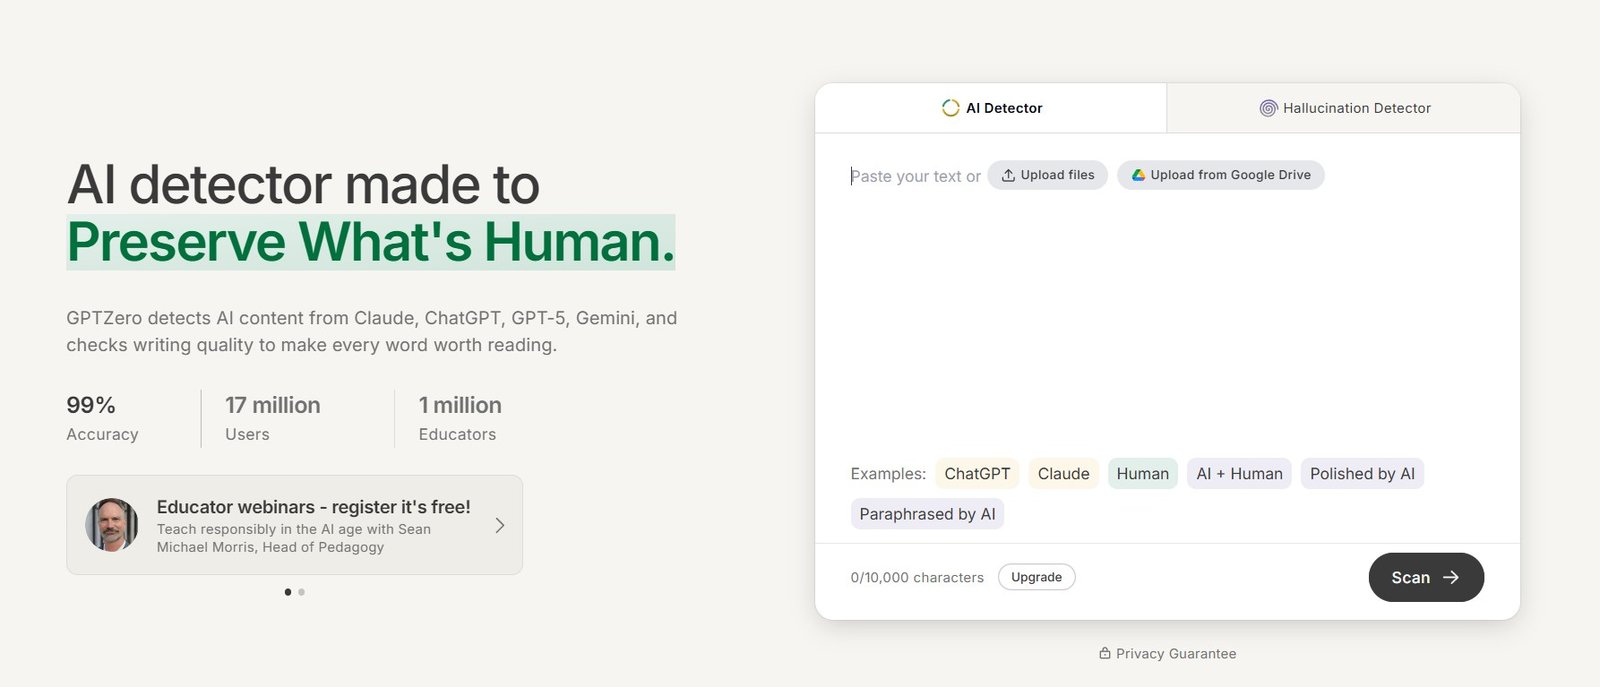1600x687 pixels.
Task: Select the Paraphrased by AI example
Action: coord(927,514)
